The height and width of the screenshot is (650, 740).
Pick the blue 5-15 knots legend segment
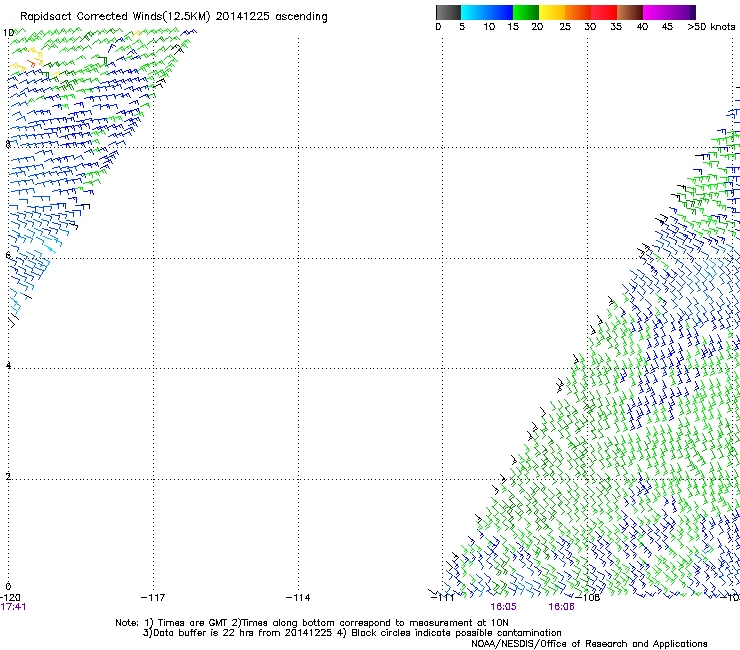tap(487, 12)
